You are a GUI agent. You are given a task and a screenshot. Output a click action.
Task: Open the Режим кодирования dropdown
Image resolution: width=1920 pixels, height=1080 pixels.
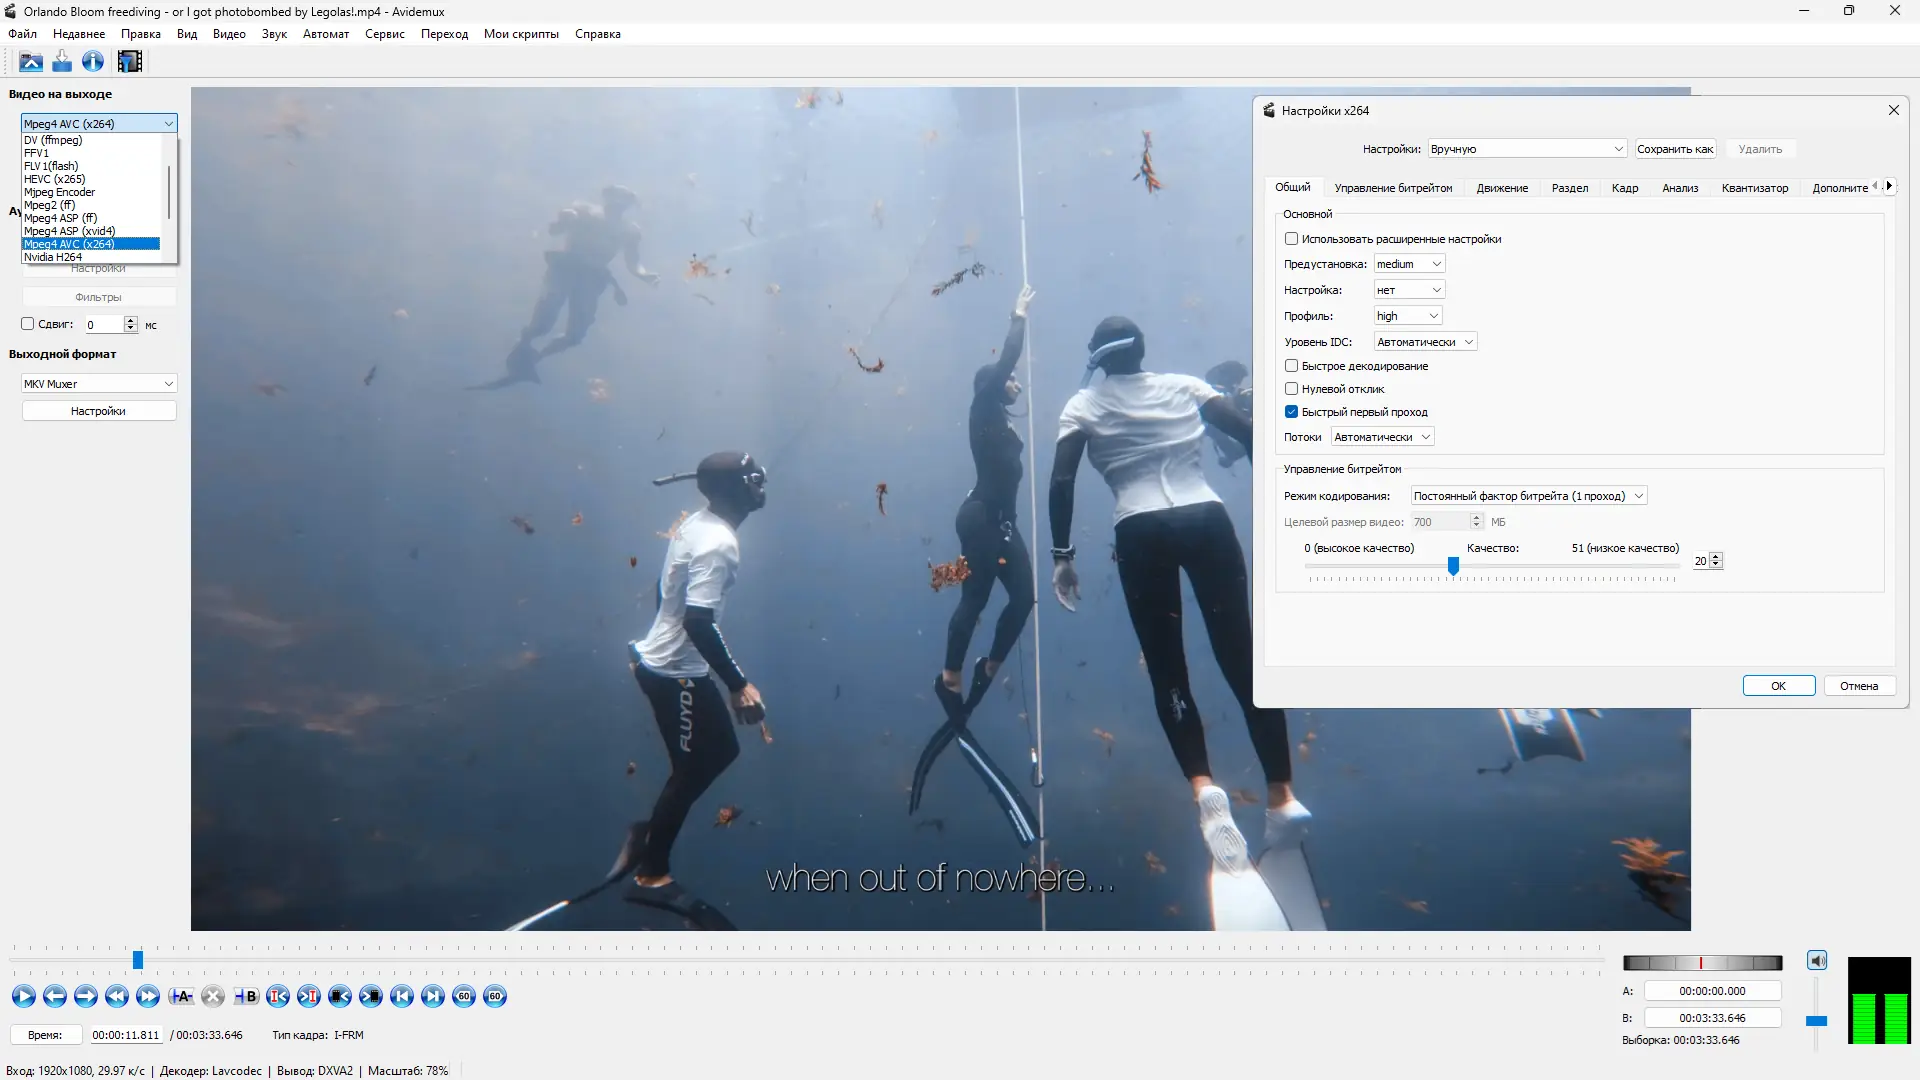coord(1528,496)
